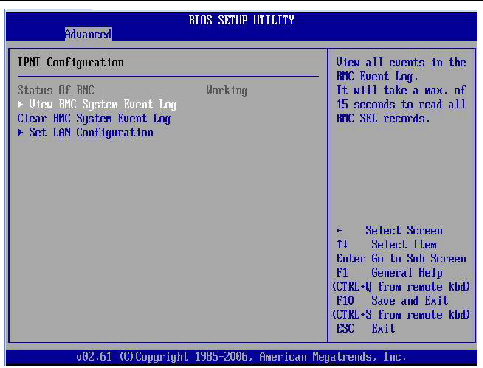Select Clear BMC System Event Log
The height and width of the screenshot is (368, 483).
point(94,119)
